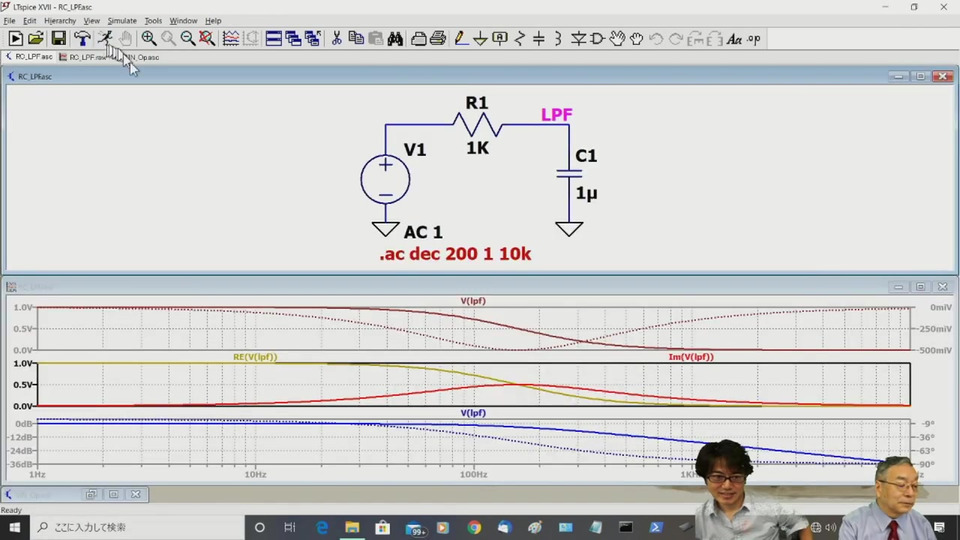
Task: Click the Mirror component icon
Action: 714,39
